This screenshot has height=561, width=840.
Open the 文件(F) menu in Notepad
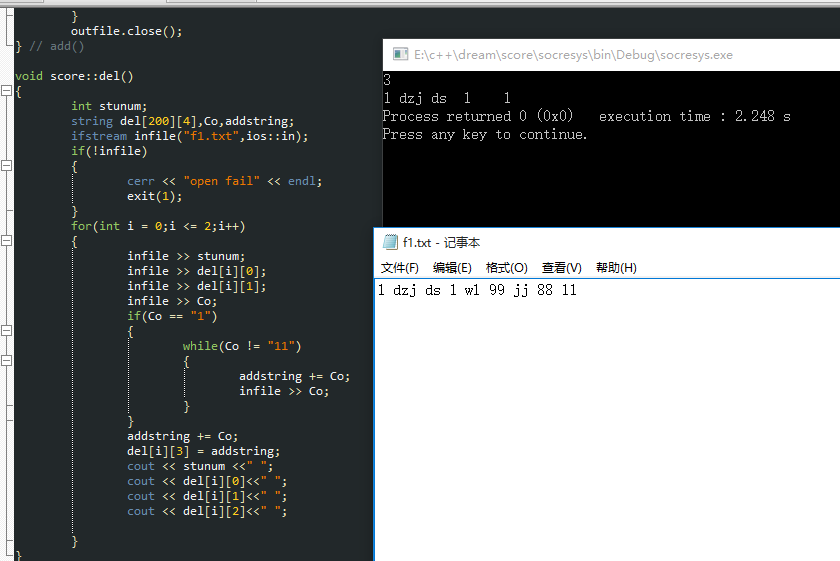tap(399, 267)
